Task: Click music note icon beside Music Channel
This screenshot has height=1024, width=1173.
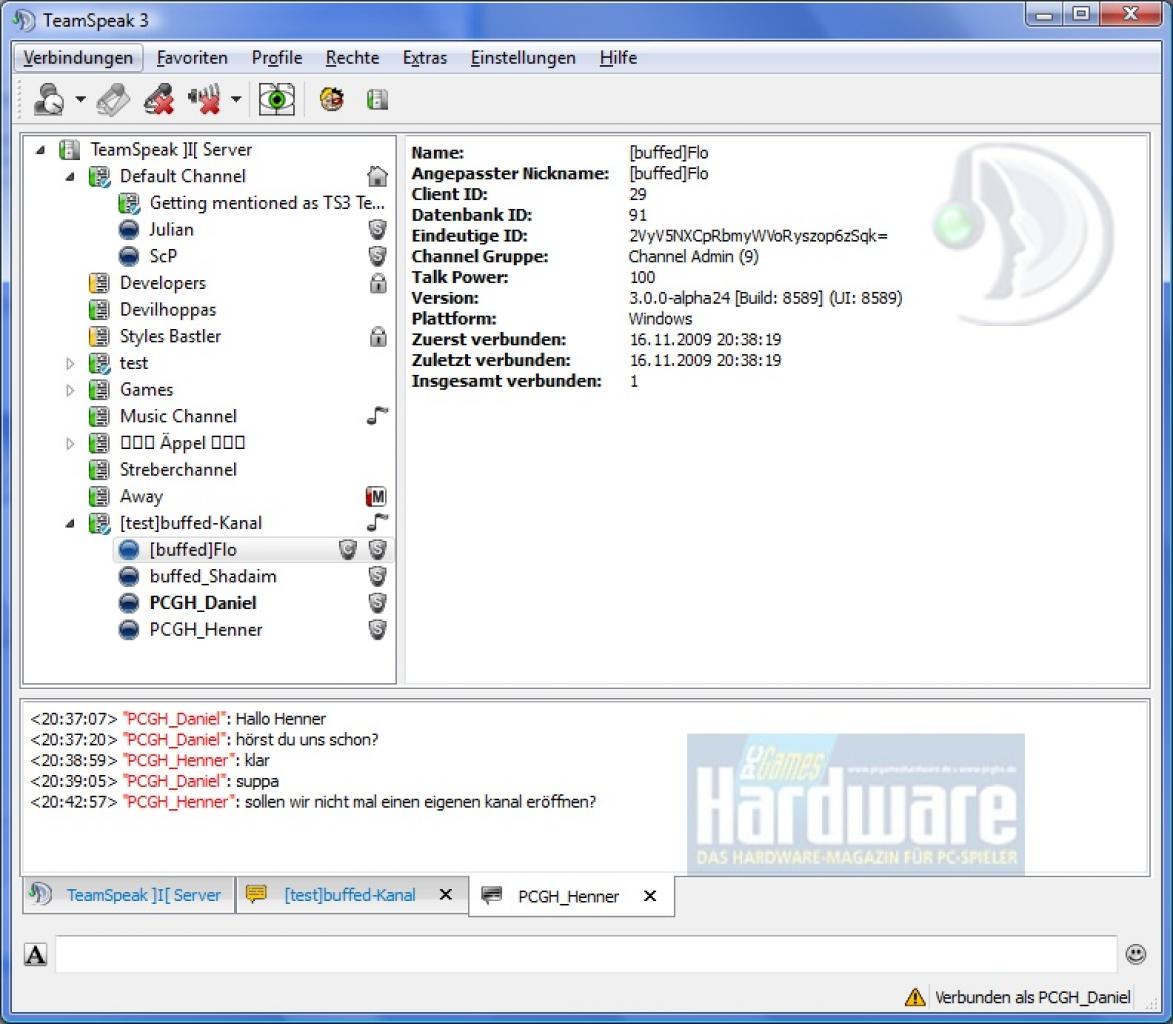Action: tap(378, 415)
